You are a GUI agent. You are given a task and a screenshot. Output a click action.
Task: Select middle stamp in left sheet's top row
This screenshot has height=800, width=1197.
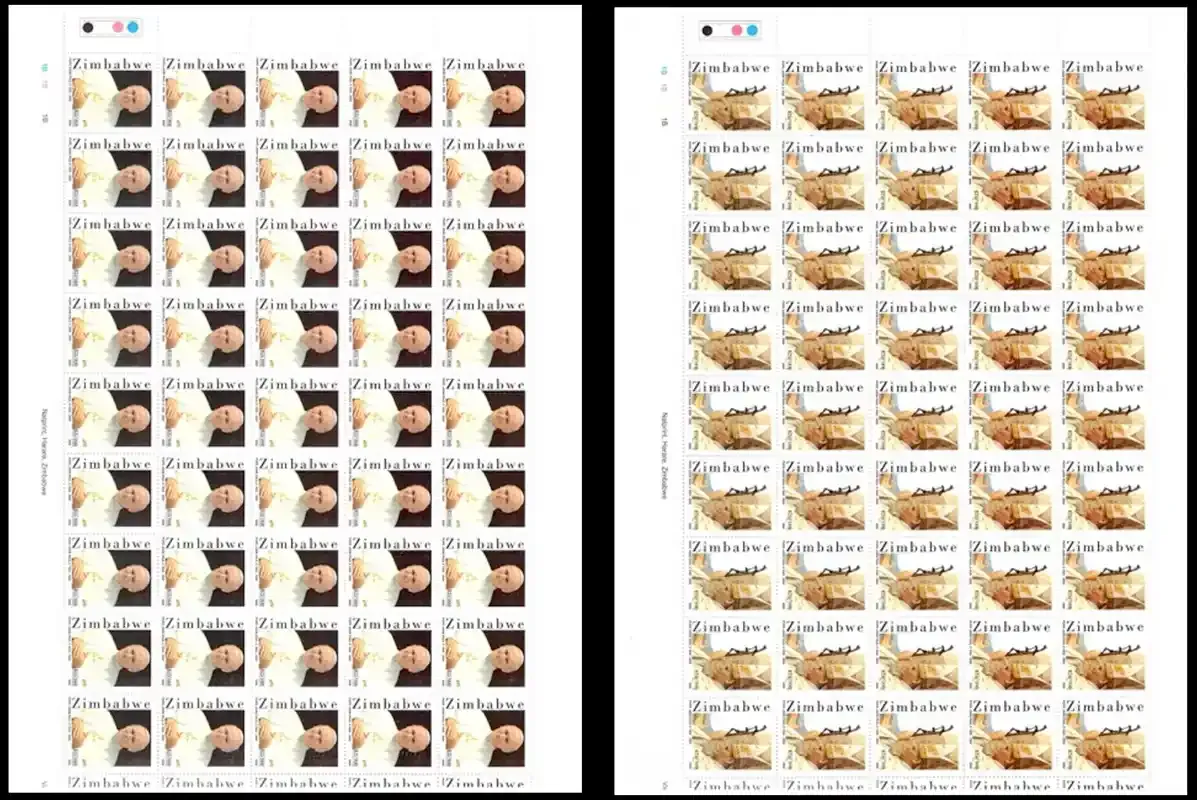[x=298, y=92]
